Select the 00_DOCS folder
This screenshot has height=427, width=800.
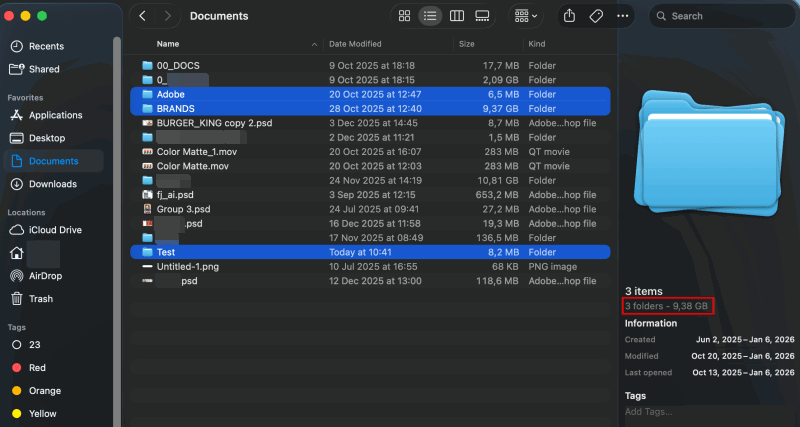click(x=370, y=65)
